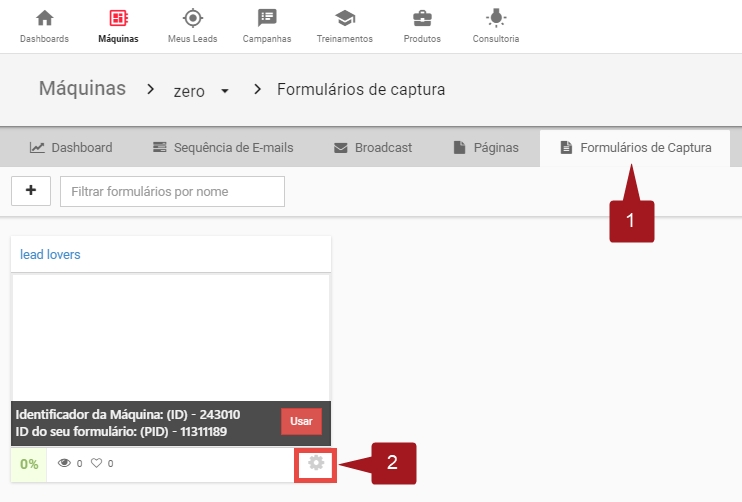Screen dimensions: 742x502
Task: Open Produtos briefcase icon
Action: coord(422,18)
